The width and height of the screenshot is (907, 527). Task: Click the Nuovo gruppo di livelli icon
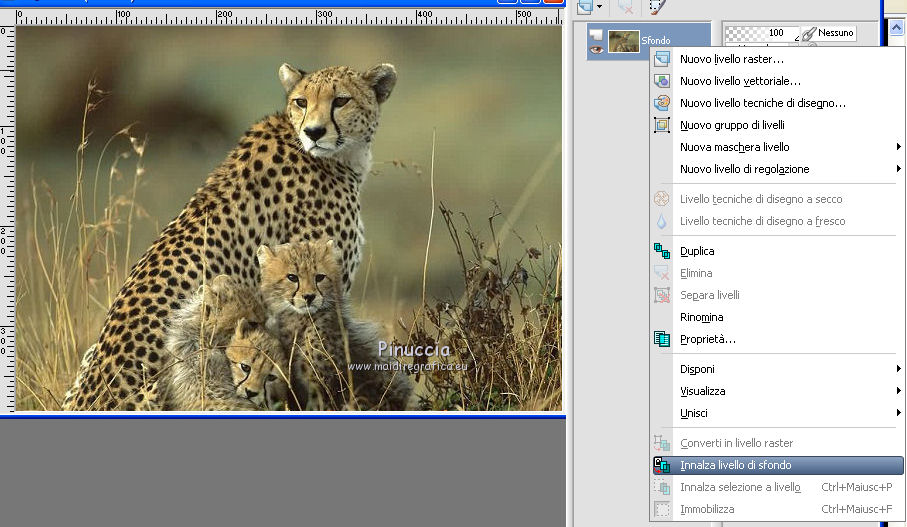pyautogui.click(x=661, y=125)
